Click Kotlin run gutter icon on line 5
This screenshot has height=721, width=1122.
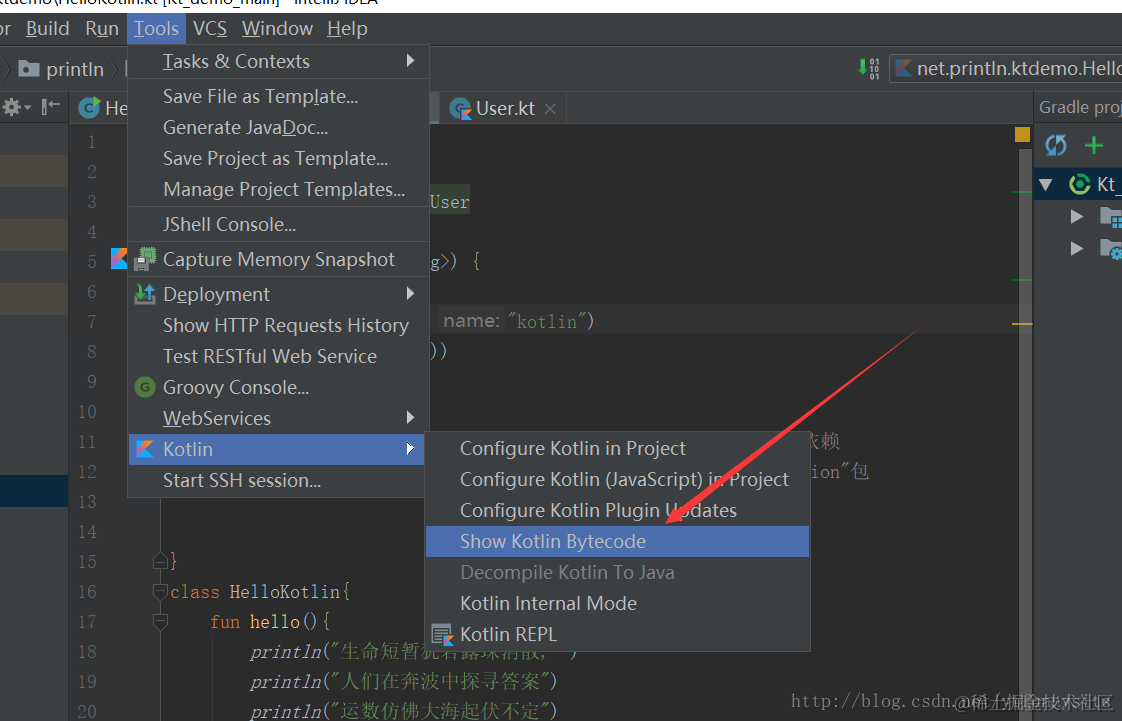119,259
